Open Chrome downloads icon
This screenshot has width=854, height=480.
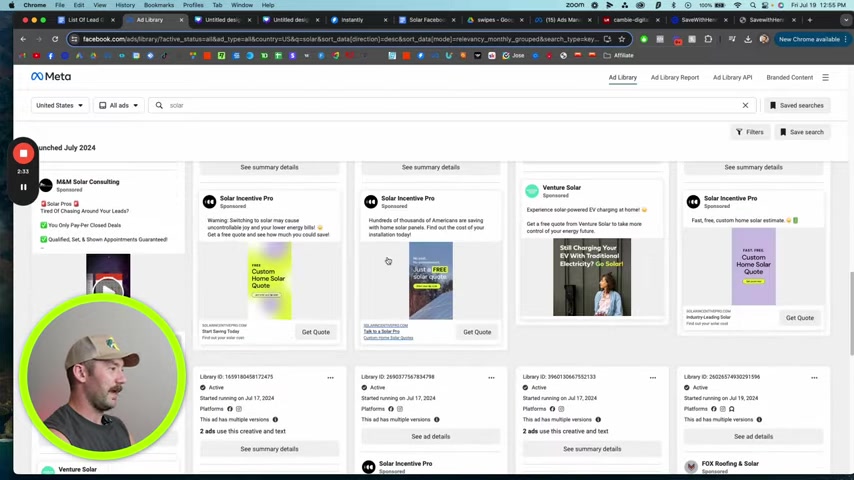click(748, 39)
